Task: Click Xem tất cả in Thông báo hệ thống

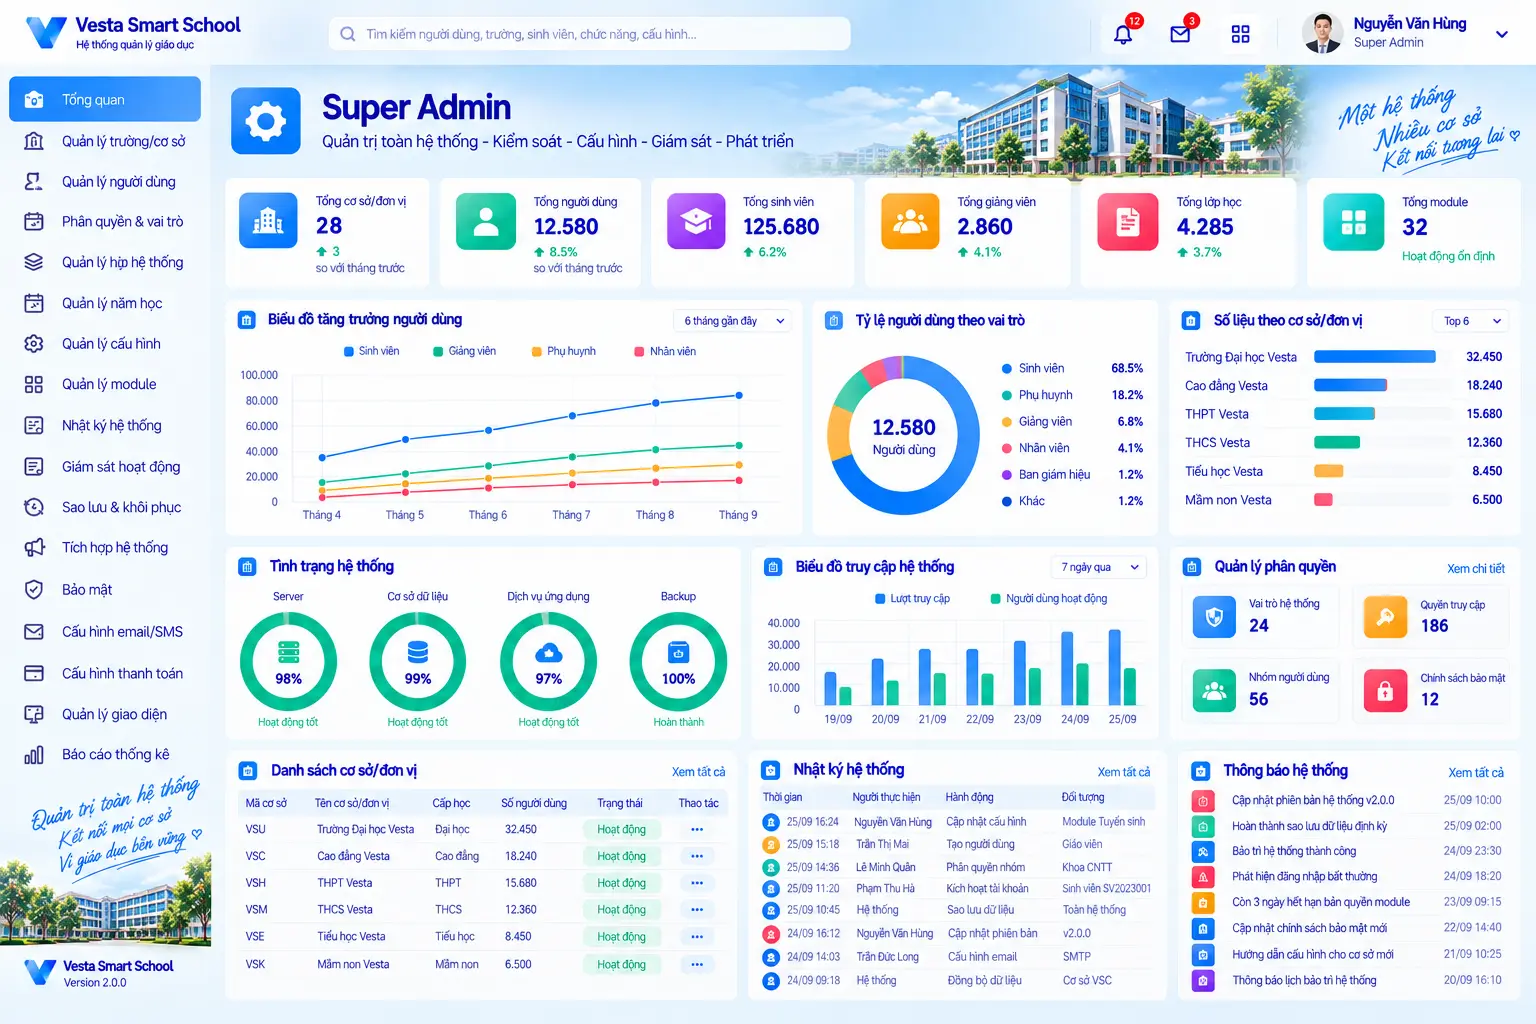Action: pyautogui.click(x=1476, y=772)
